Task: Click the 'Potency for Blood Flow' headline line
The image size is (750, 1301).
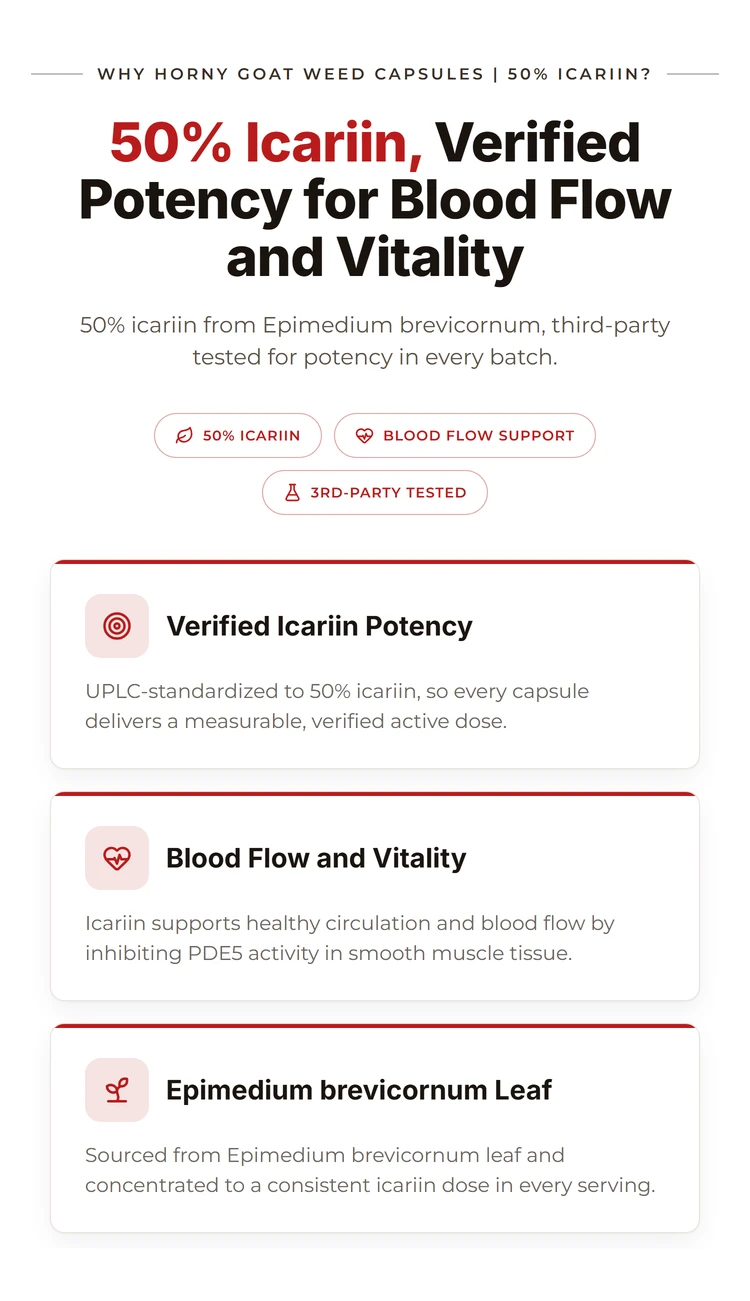Action: (375, 199)
